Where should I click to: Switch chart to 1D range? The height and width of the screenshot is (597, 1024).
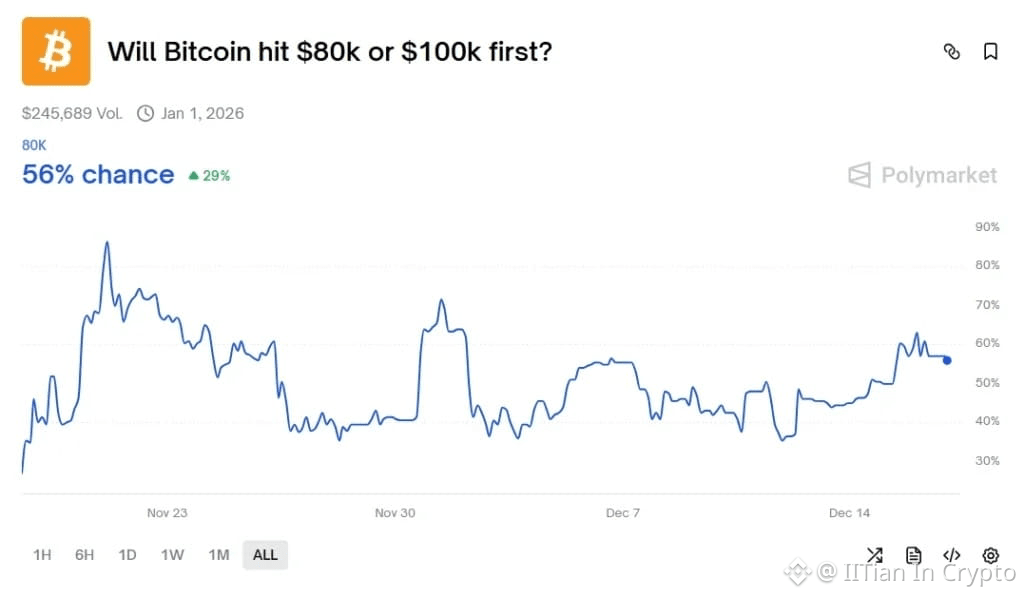tap(127, 554)
